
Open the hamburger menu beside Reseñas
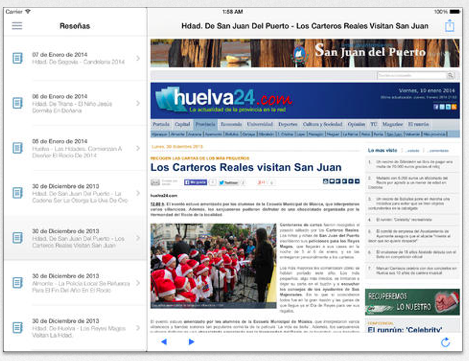[17, 26]
